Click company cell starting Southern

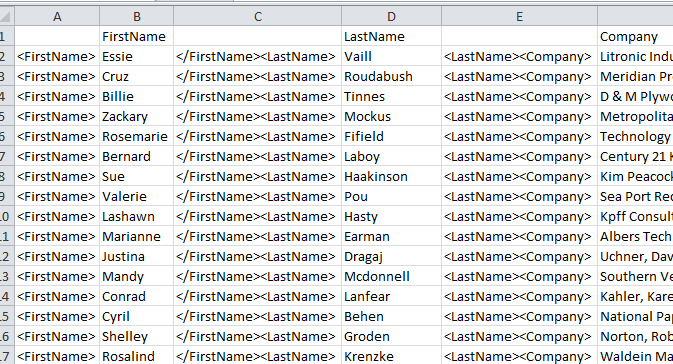tap(635, 276)
